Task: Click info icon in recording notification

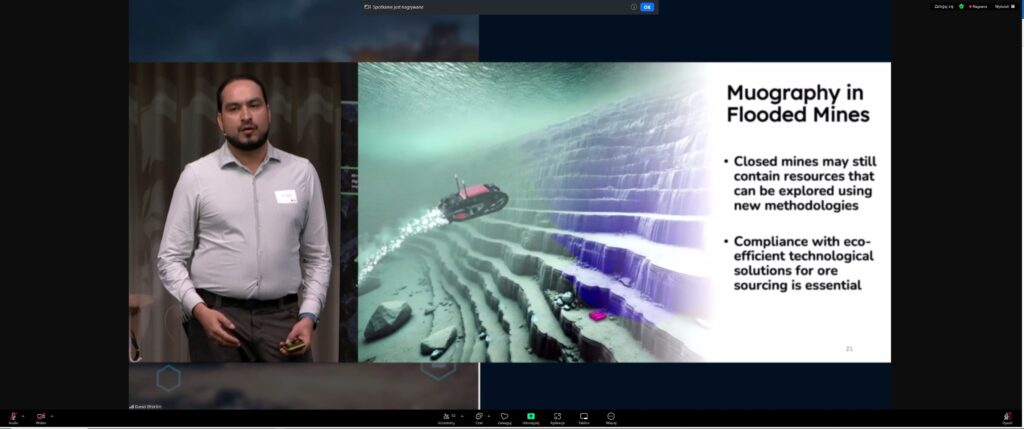Action: [634, 6]
